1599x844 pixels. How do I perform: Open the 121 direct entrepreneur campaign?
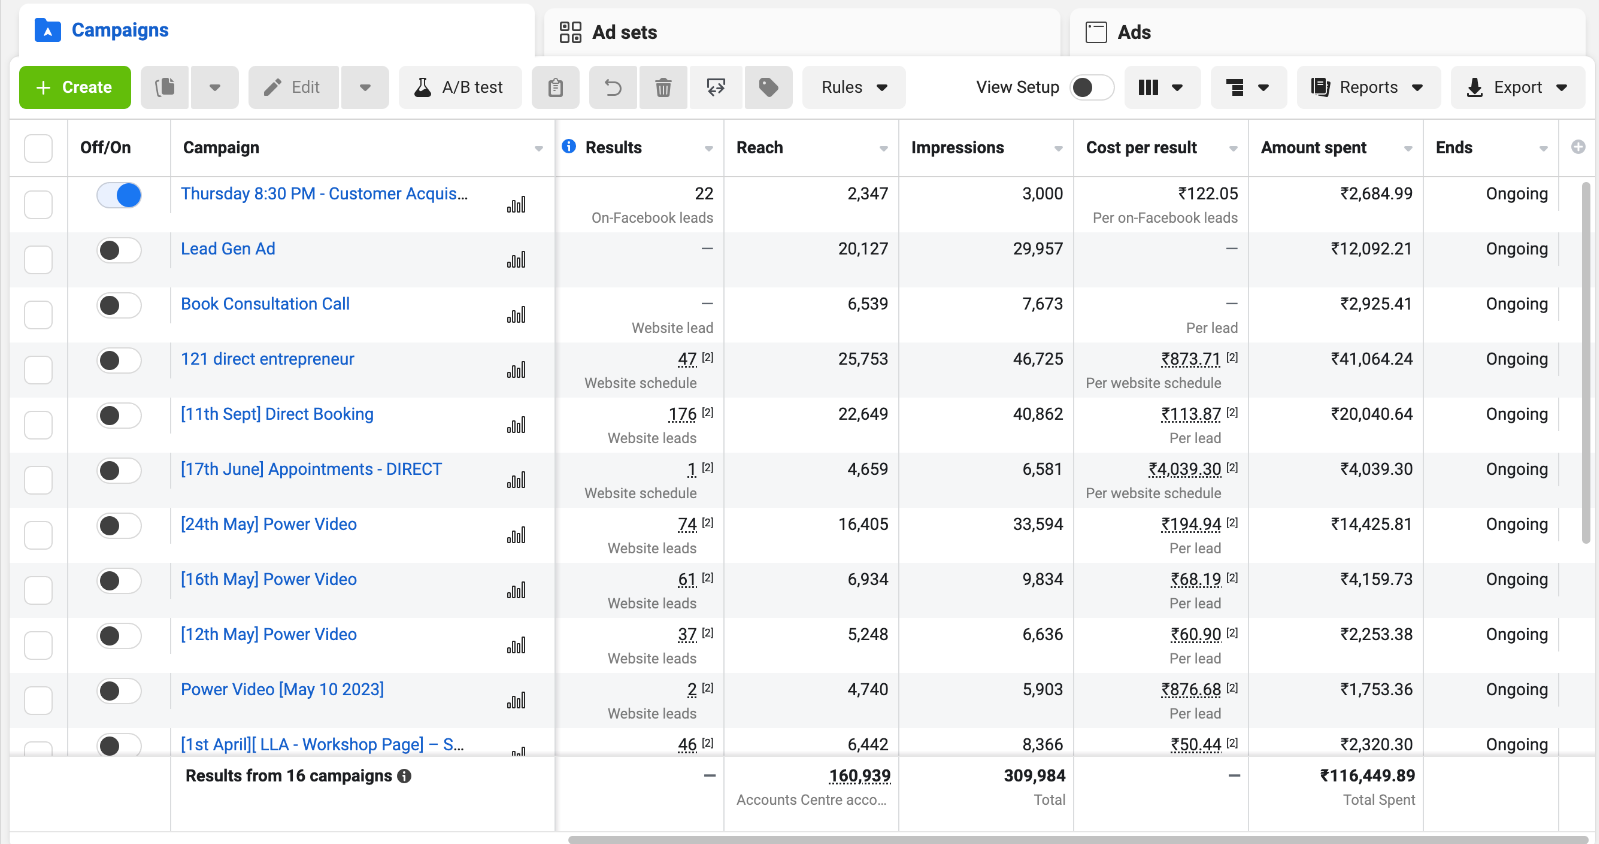pyautogui.click(x=267, y=359)
